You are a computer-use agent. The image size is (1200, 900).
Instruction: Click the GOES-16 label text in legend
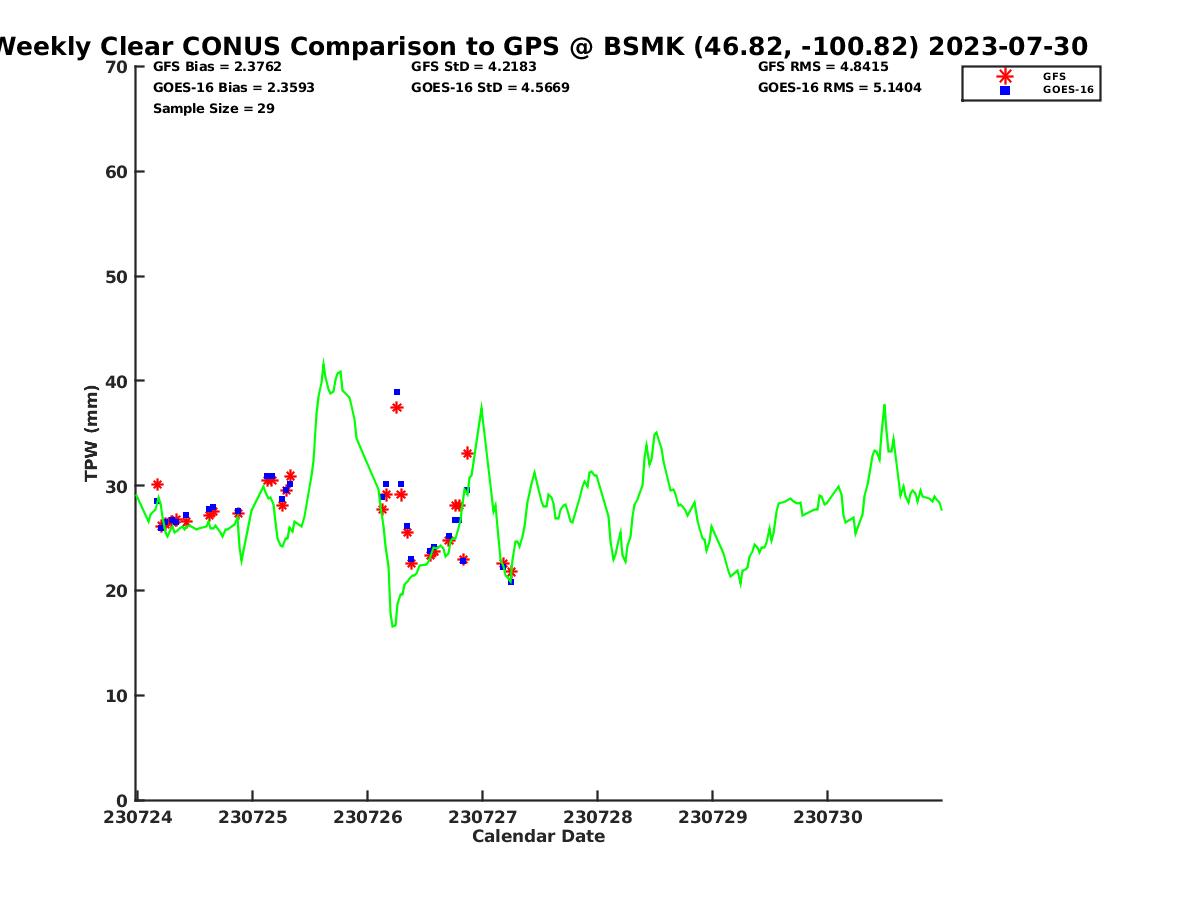coord(1068,90)
